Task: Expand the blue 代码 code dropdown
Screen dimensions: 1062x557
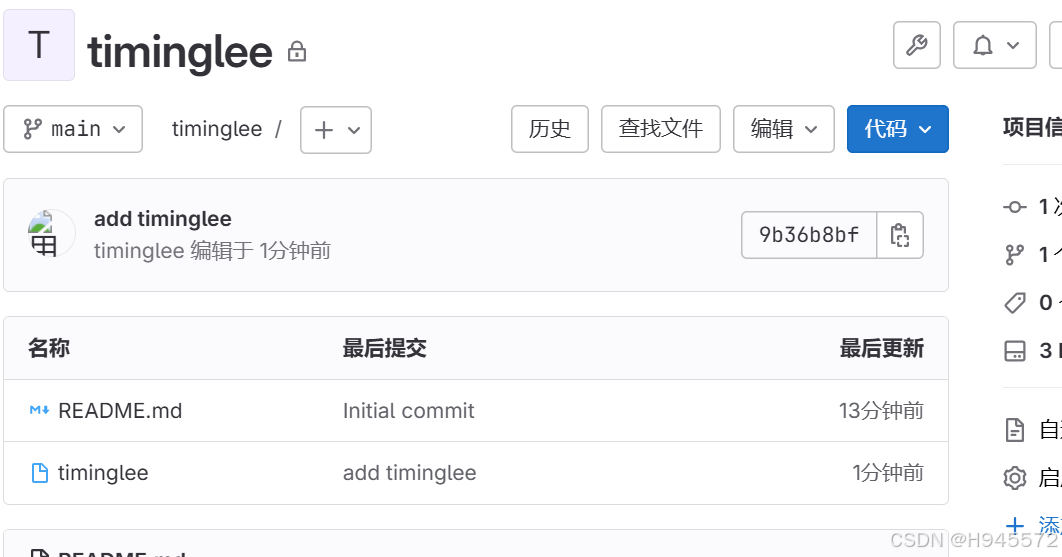Action: pyautogui.click(x=897, y=129)
